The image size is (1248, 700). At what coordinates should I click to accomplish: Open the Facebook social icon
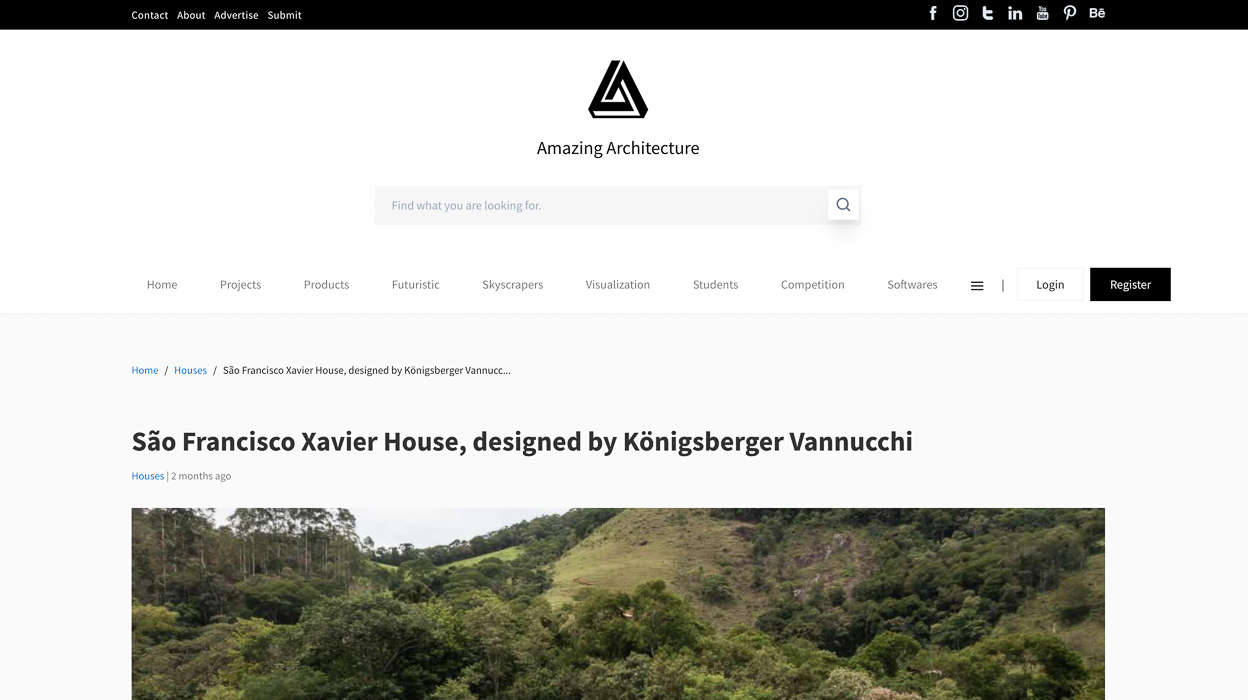tap(933, 13)
